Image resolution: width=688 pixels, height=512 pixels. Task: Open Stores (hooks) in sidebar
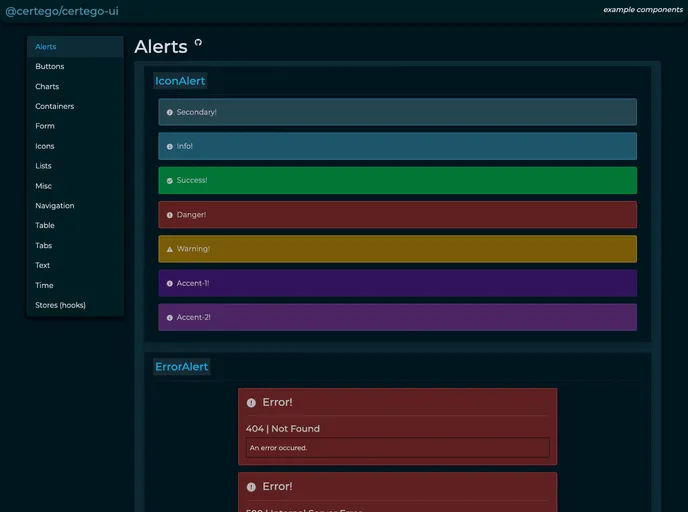coord(75,305)
